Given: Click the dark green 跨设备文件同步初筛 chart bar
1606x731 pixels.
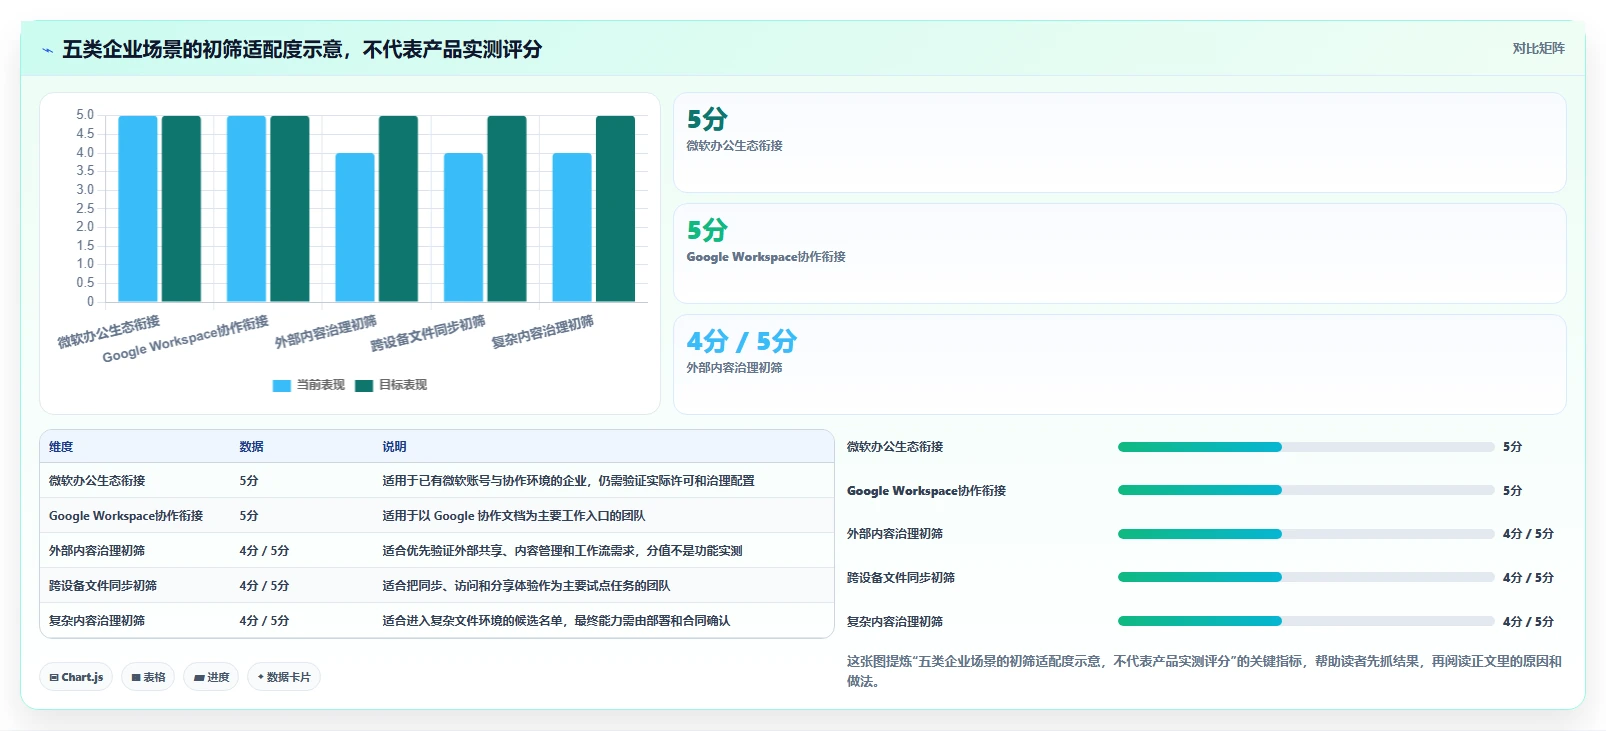Looking at the screenshot, I should (x=507, y=208).
